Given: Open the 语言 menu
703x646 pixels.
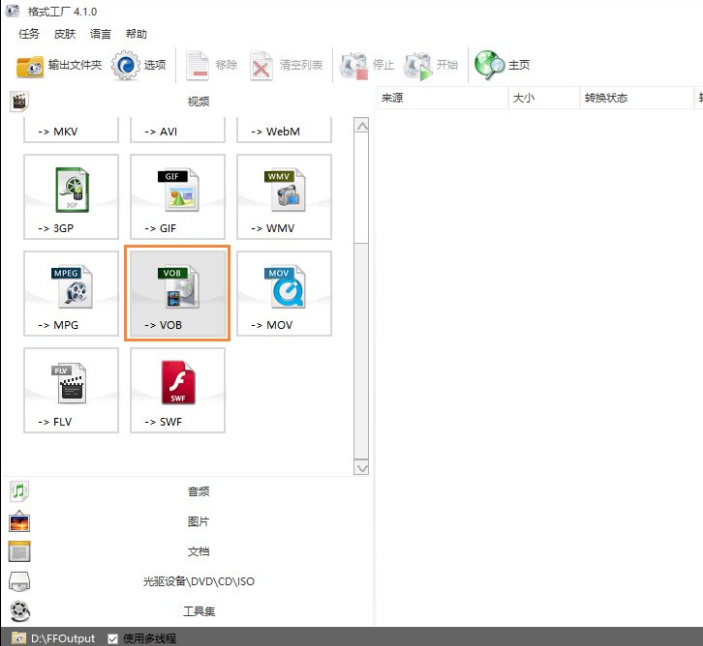Looking at the screenshot, I should pyautogui.click(x=100, y=34).
